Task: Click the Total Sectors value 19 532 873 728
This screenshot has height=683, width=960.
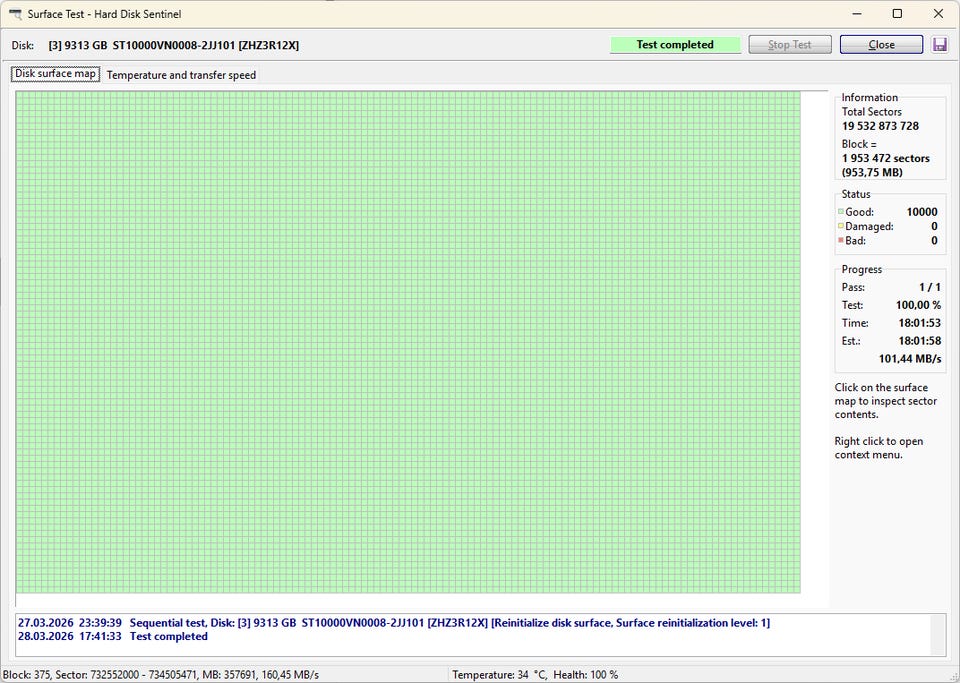Action: tap(880, 126)
